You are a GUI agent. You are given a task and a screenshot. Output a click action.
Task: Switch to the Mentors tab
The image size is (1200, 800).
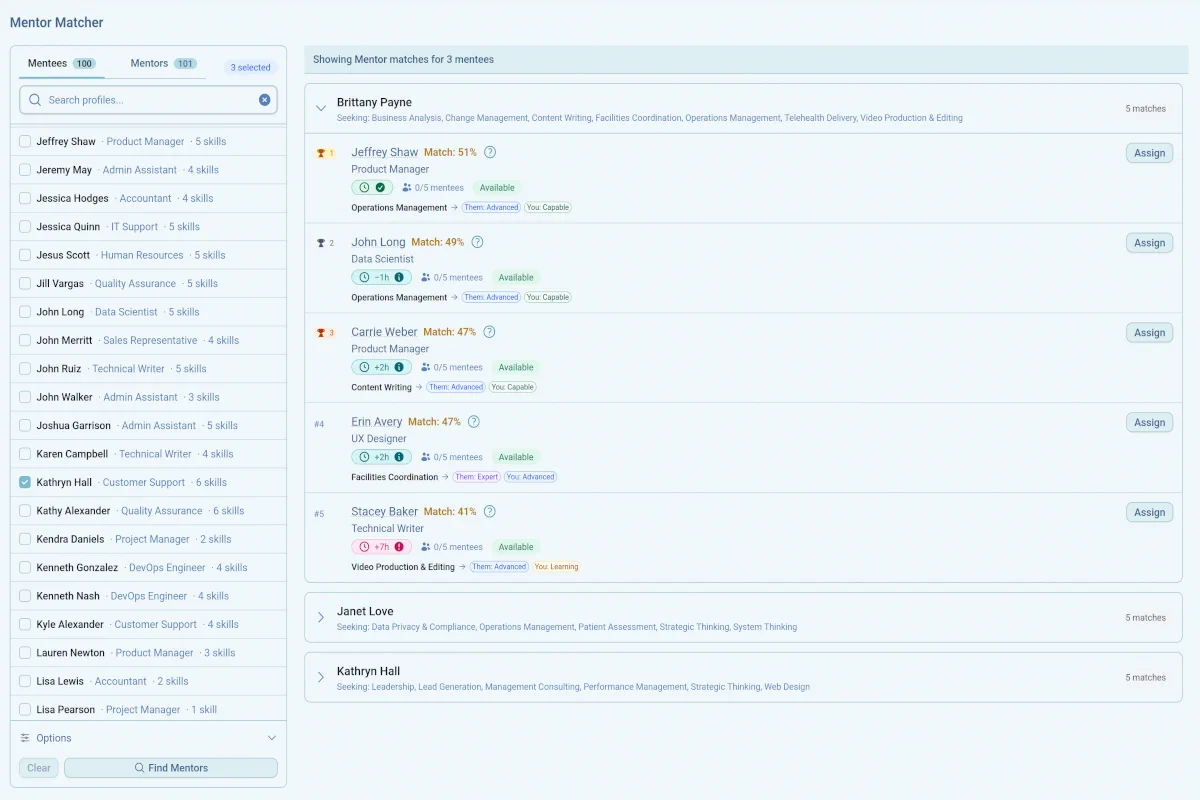(x=163, y=63)
